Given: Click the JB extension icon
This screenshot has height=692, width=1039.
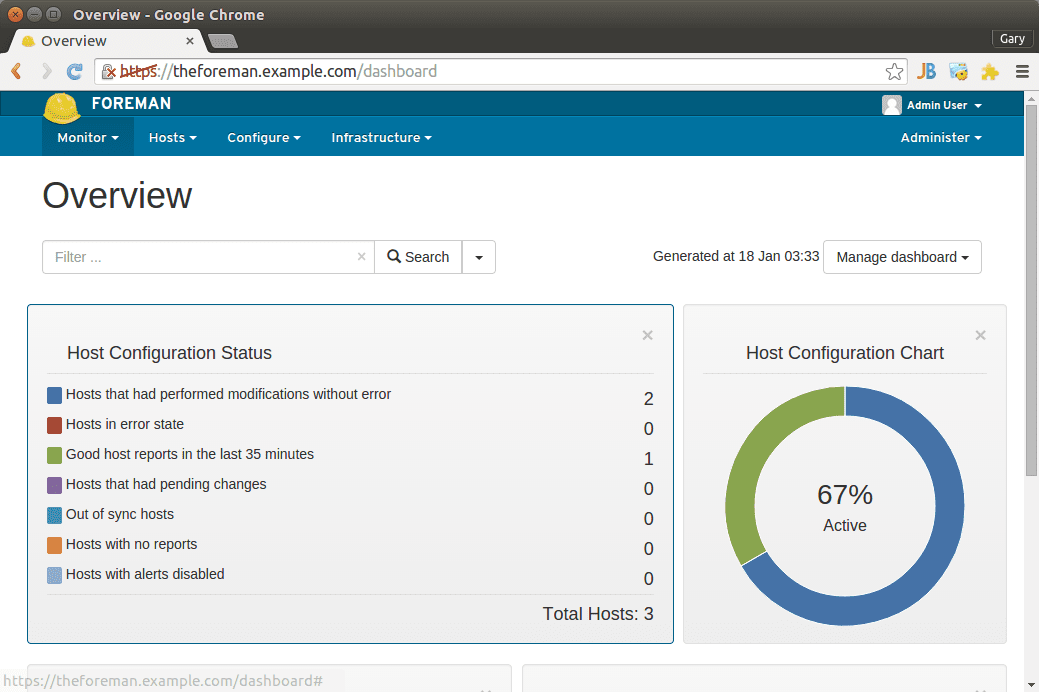Looking at the screenshot, I should [x=927, y=71].
